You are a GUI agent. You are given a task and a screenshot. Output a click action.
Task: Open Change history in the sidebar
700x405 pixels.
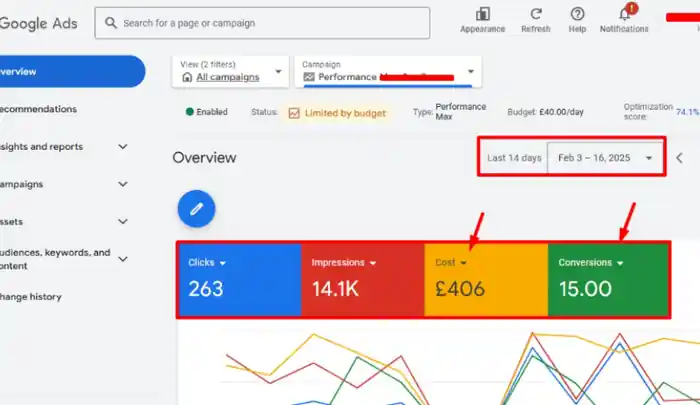[31, 296]
